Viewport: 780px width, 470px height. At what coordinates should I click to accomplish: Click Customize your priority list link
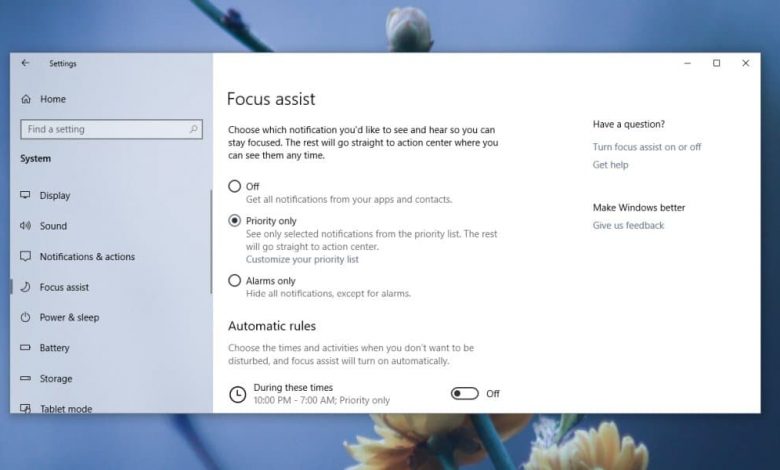point(302,259)
